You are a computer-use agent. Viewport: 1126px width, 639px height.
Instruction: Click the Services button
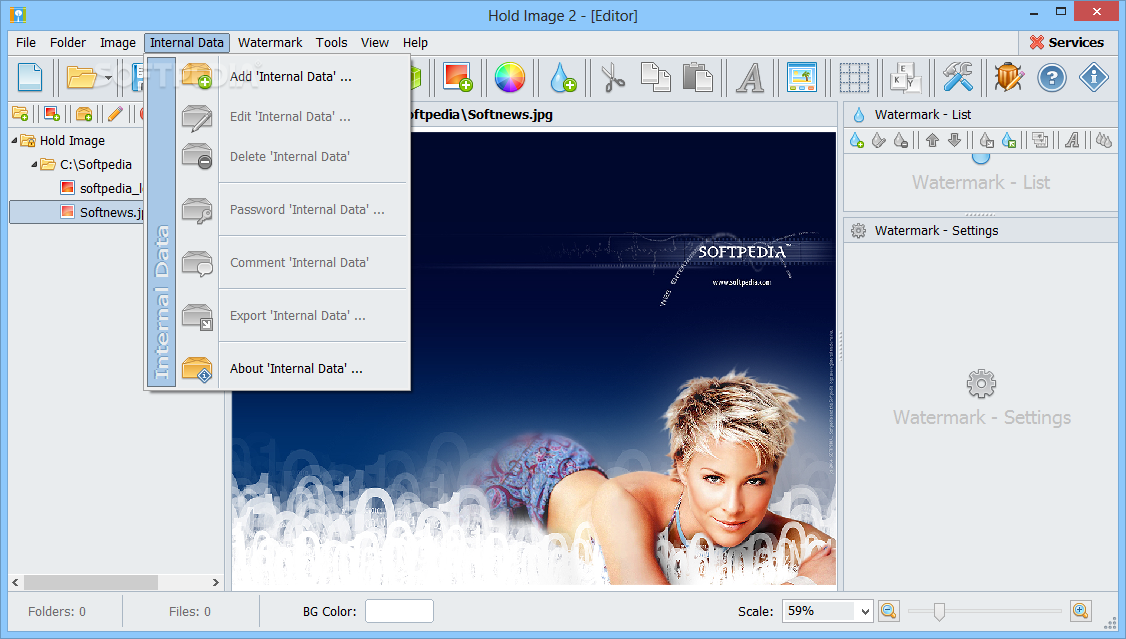(1066, 42)
